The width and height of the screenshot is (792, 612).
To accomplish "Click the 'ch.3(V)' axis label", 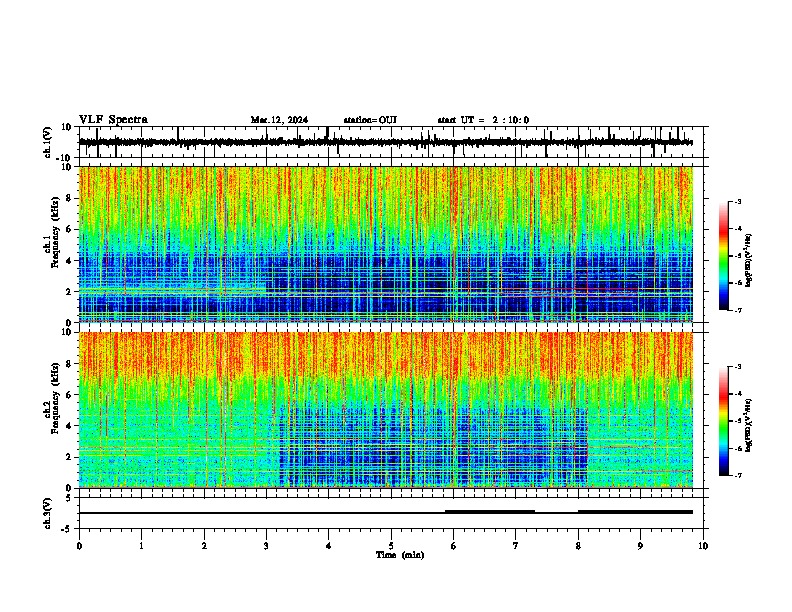I will pos(48,513).
